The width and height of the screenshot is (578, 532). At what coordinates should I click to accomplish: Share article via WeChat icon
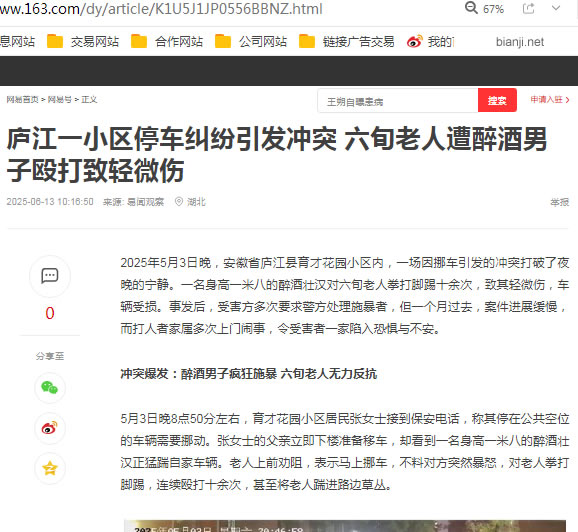pos(50,388)
